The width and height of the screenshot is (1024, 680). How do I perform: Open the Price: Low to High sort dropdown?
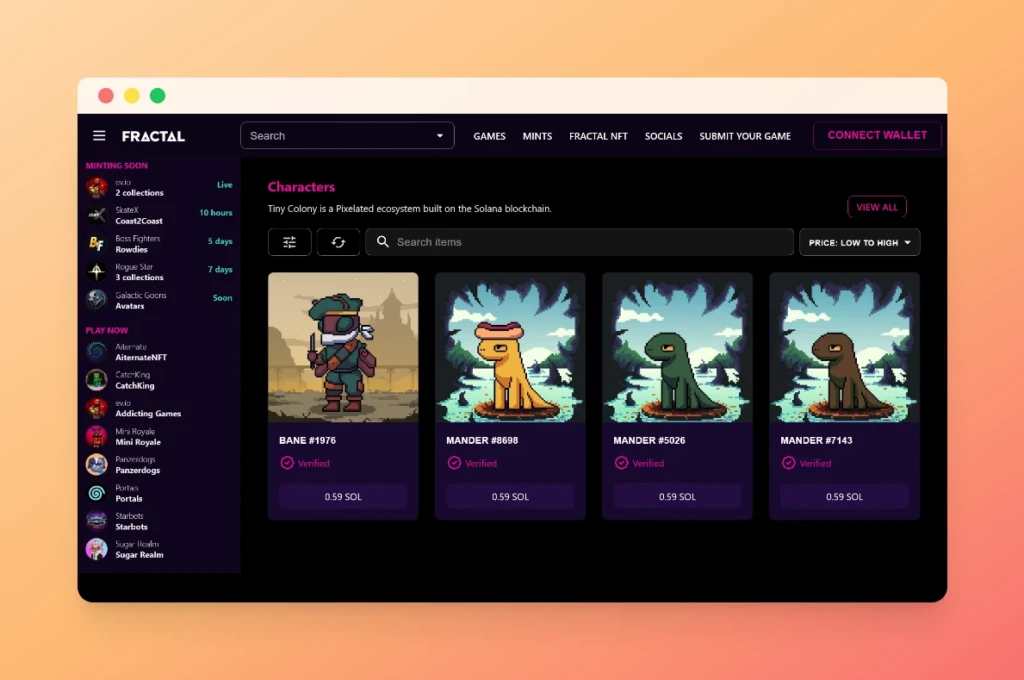tap(859, 242)
